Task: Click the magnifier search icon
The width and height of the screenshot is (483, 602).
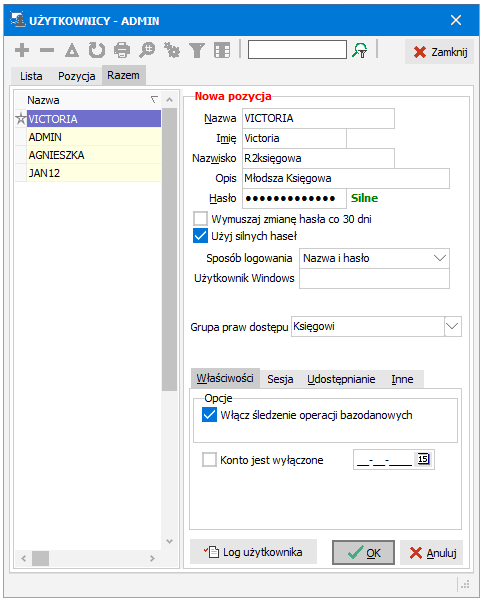Action: 147,50
